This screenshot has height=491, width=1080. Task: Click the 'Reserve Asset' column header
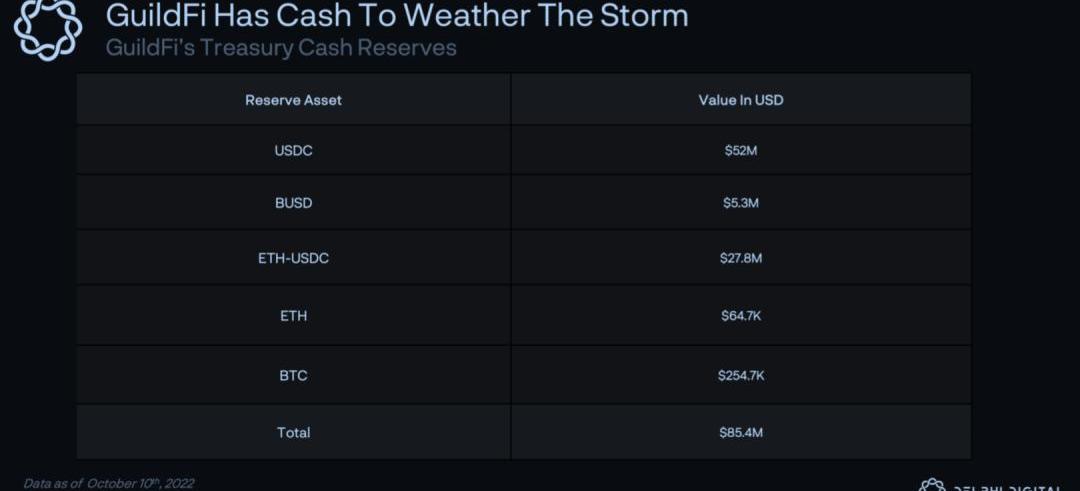pos(293,100)
